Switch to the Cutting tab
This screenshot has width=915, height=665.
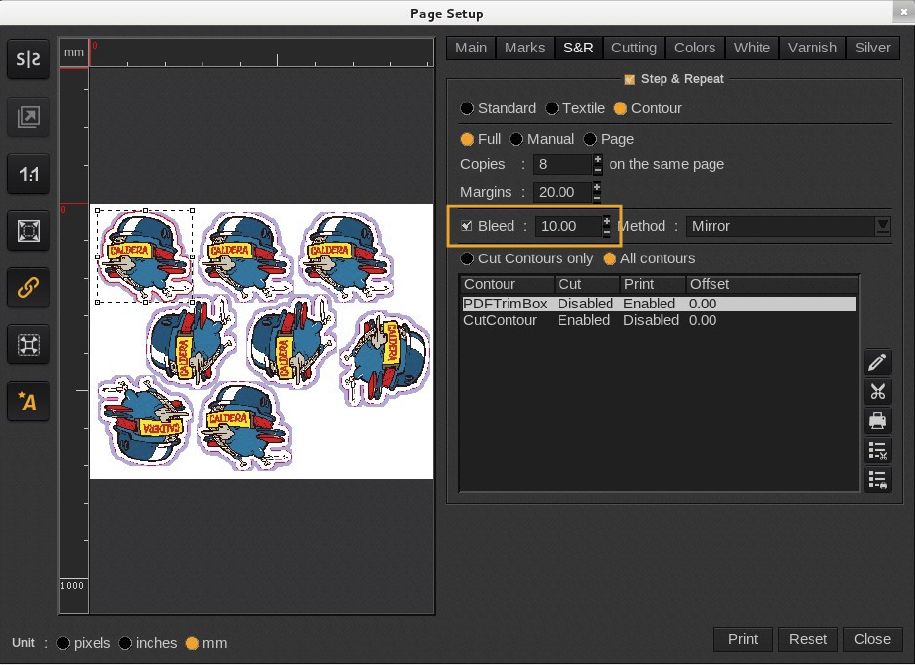pyautogui.click(x=634, y=48)
